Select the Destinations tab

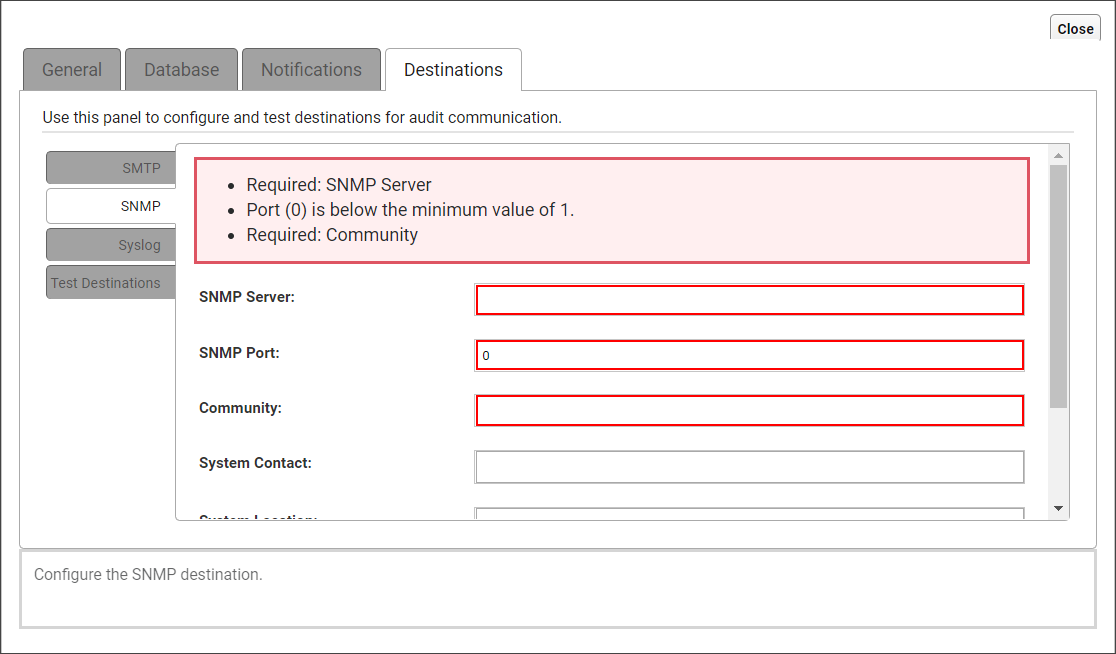[x=453, y=70]
